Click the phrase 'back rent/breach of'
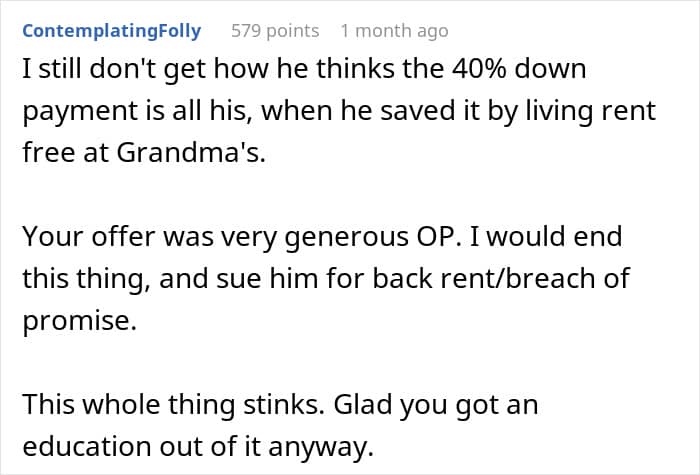The height and width of the screenshot is (475, 700). click(501, 279)
